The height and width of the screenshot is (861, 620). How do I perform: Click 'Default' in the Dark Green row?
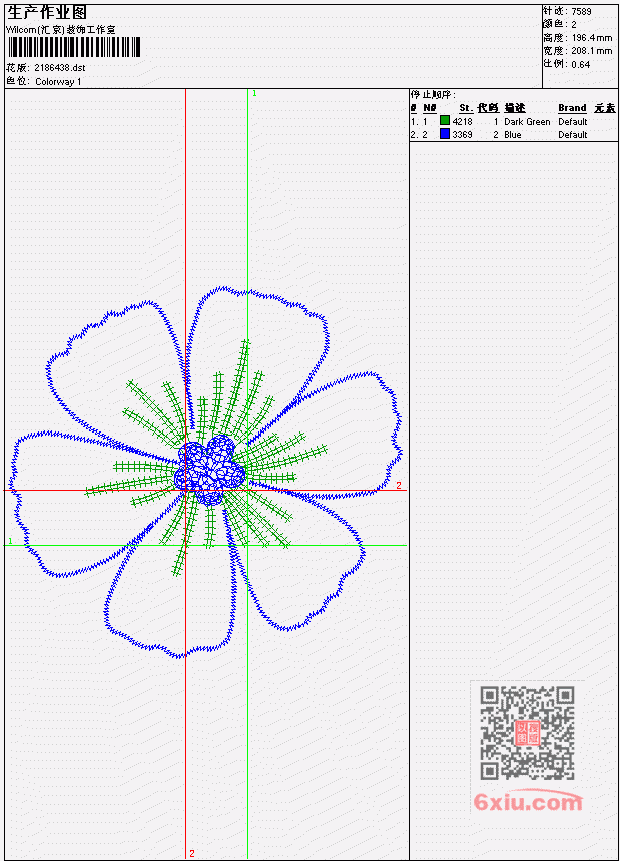tap(573, 121)
